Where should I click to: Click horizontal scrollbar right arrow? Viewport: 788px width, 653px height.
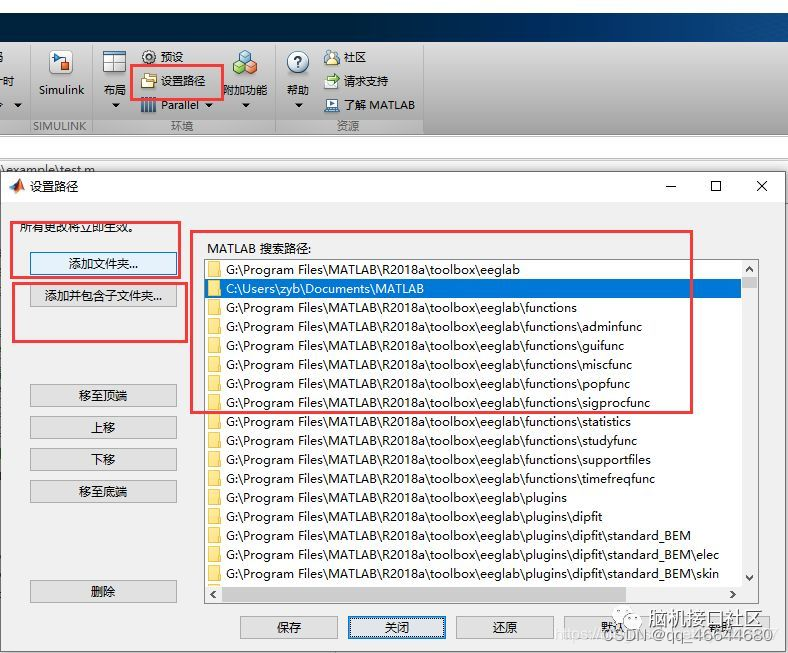point(733,594)
